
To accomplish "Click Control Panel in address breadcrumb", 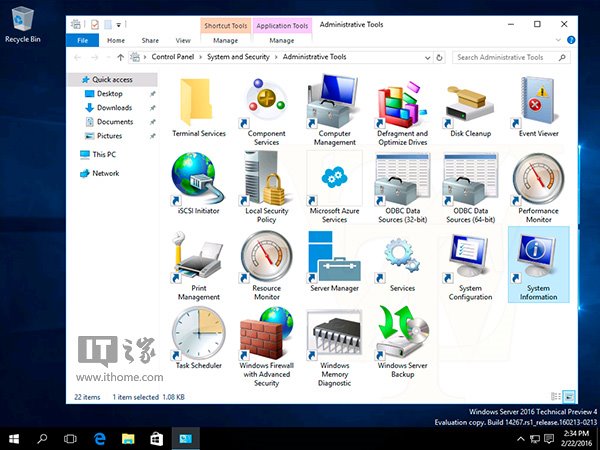I will [x=173, y=57].
